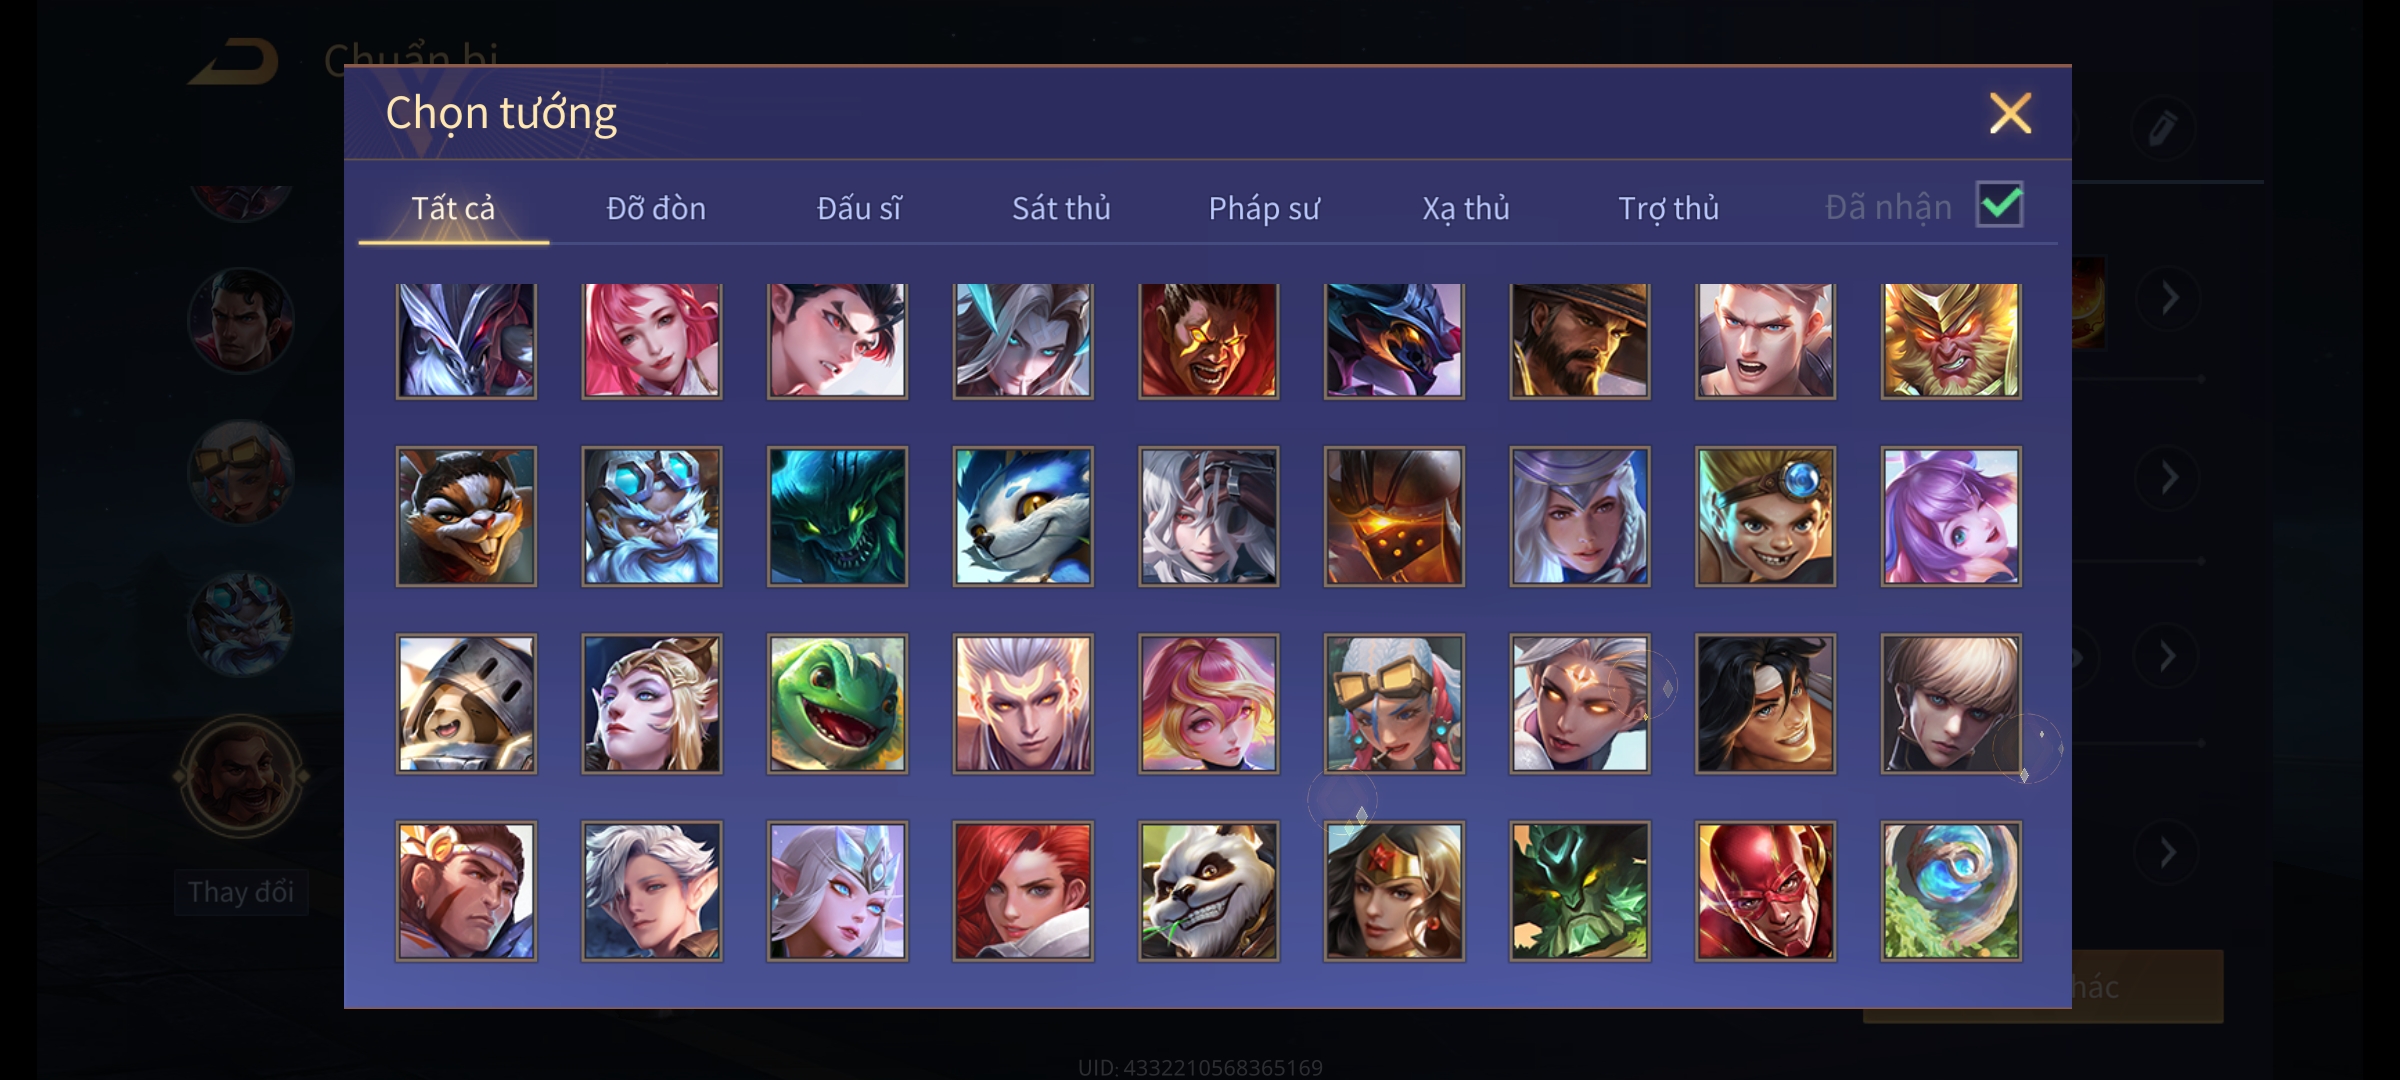The width and height of the screenshot is (2400, 1080).
Task: Show the Pháp sư heroes tab
Action: coord(1264,208)
